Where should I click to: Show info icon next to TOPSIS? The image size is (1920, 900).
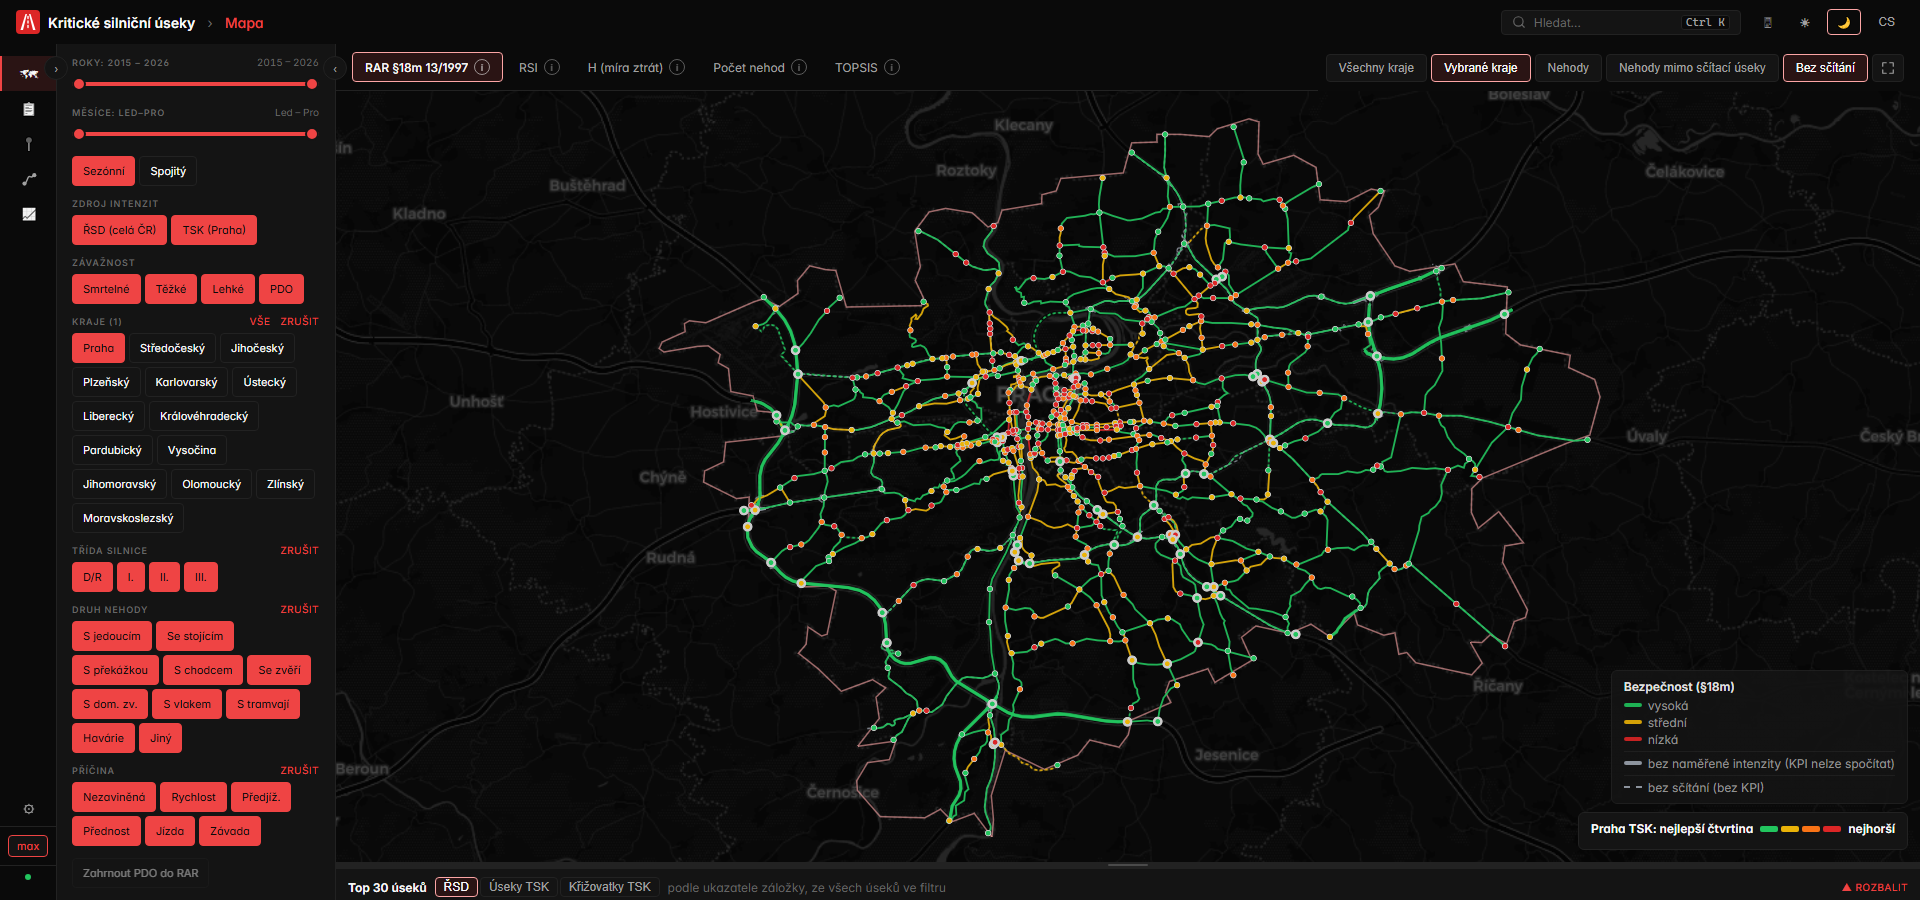pyautogui.click(x=892, y=67)
